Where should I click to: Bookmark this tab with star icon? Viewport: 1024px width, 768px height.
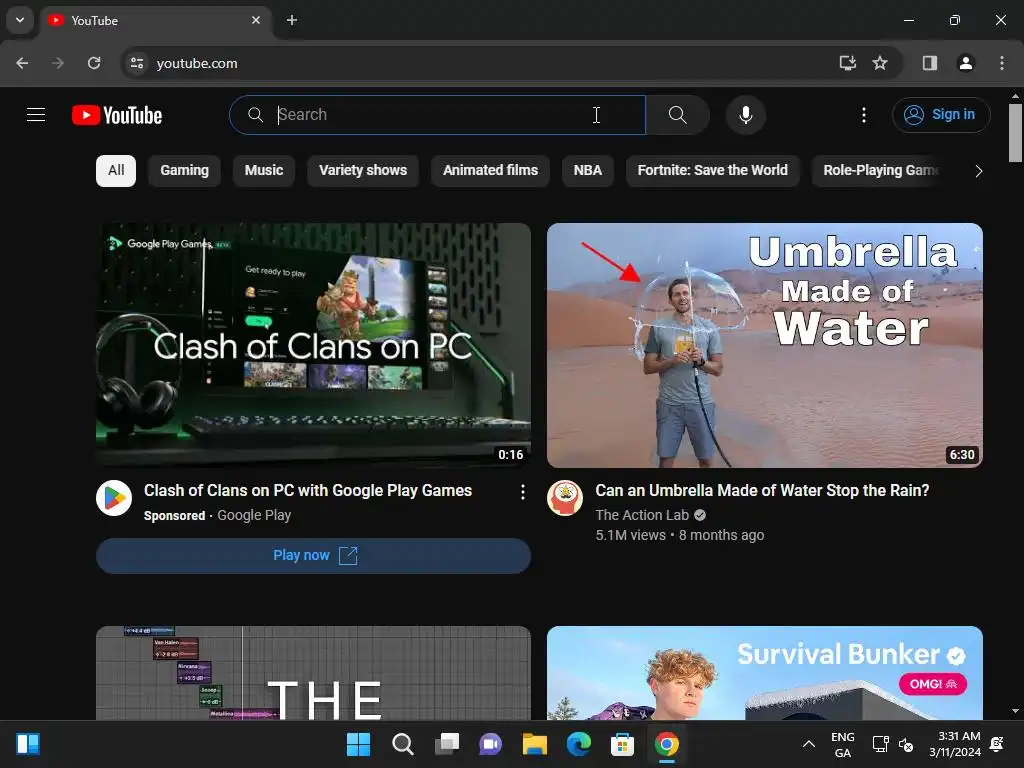click(x=880, y=63)
